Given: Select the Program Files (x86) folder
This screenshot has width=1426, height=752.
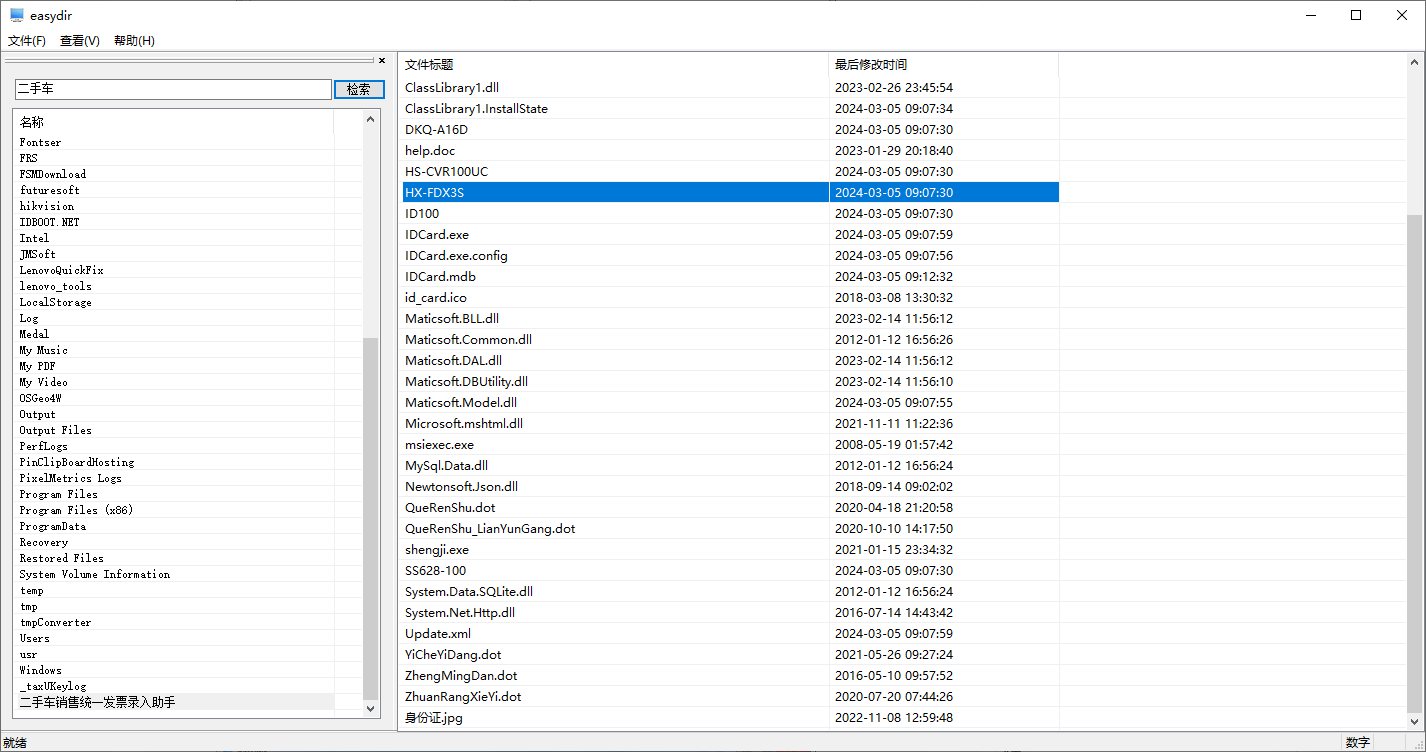Looking at the screenshot, I should (x=76, y=510).
